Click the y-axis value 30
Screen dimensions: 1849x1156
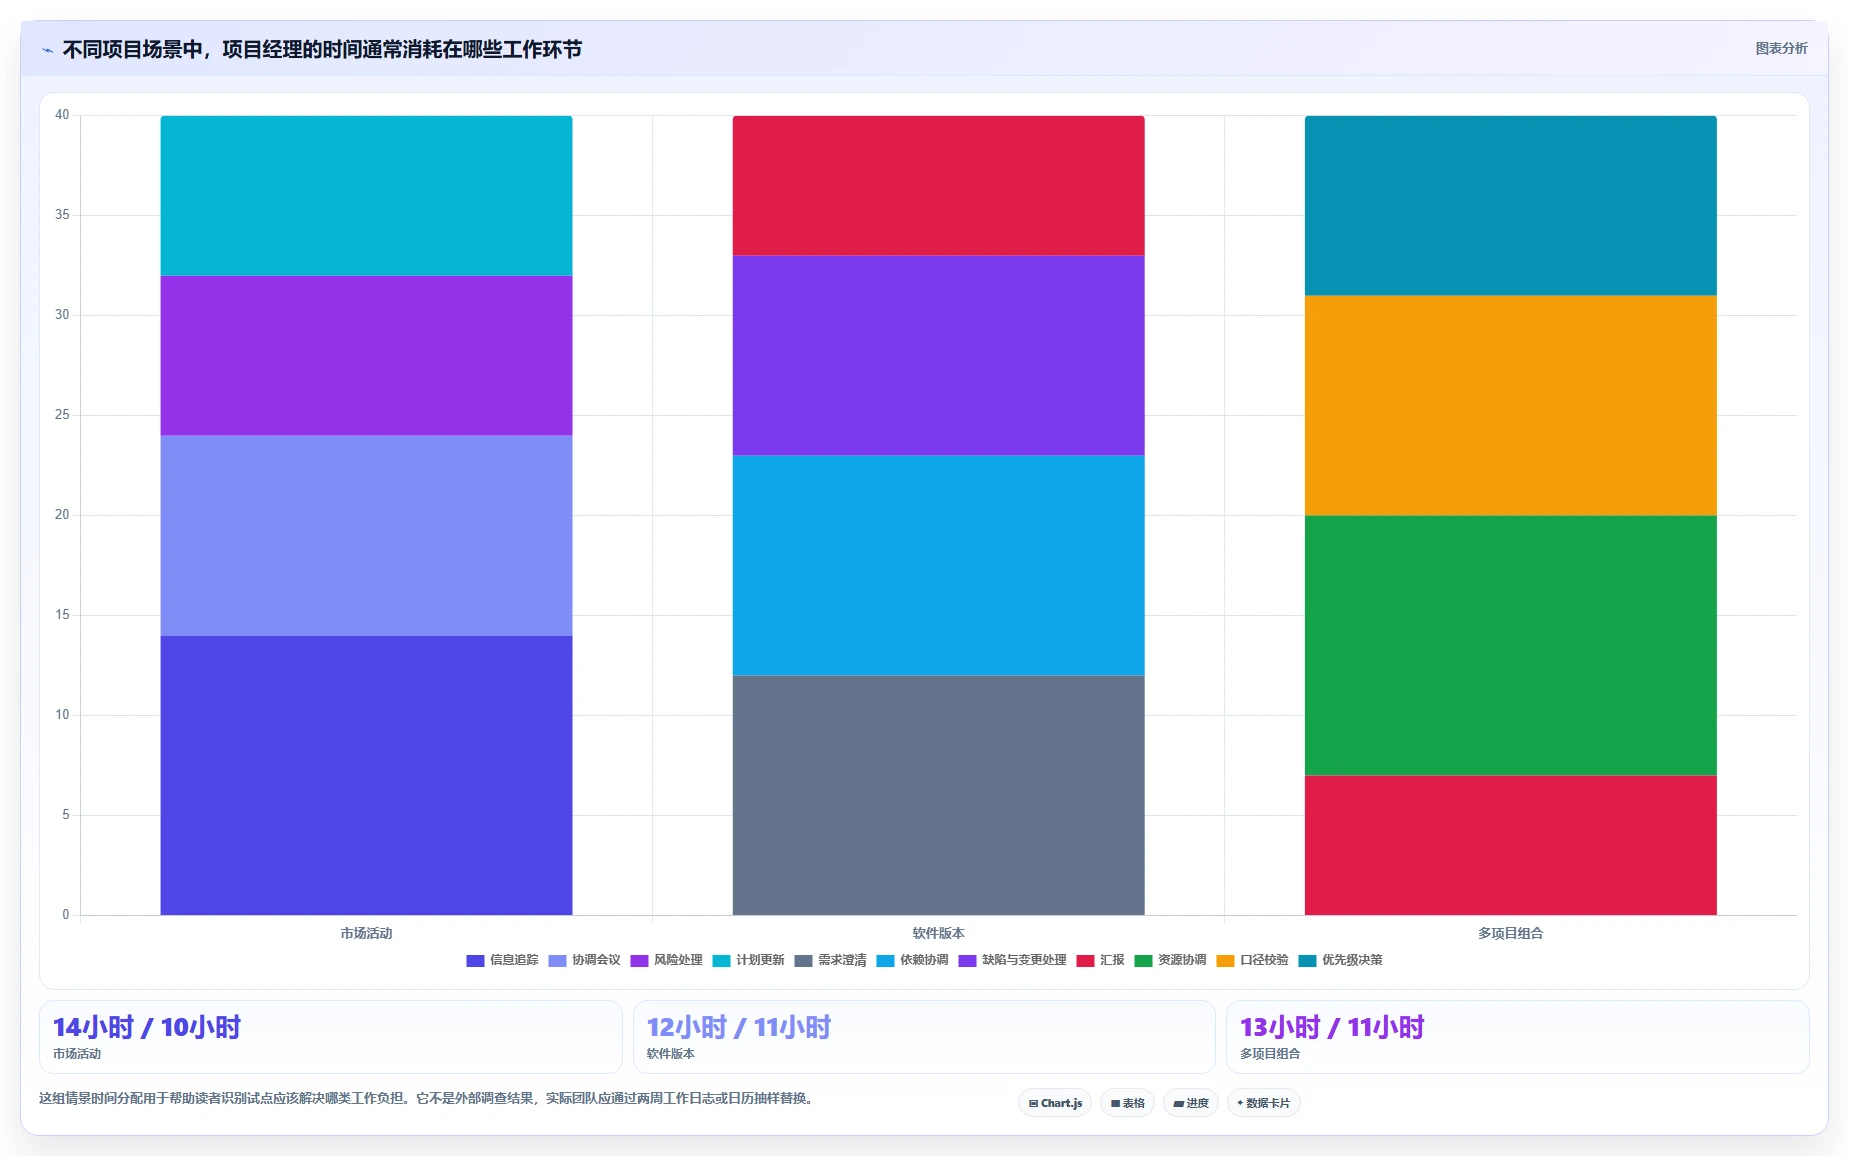62,315
